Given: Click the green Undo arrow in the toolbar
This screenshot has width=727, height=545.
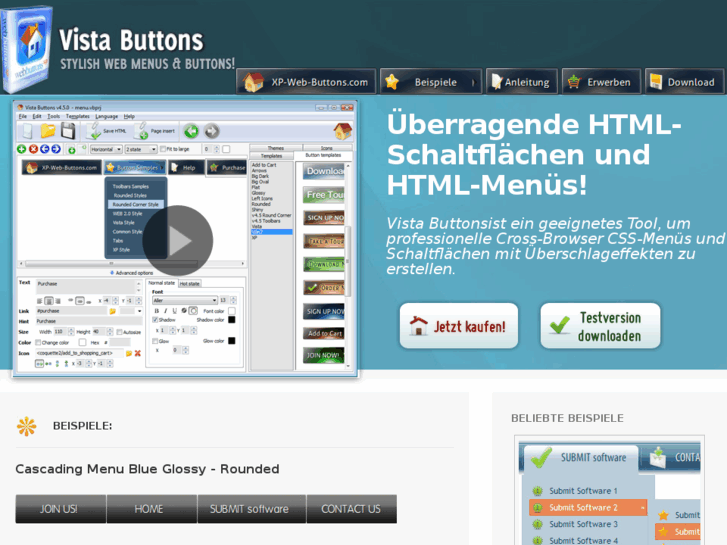Looking at the screenshot, I should click(x=191, y=131).
